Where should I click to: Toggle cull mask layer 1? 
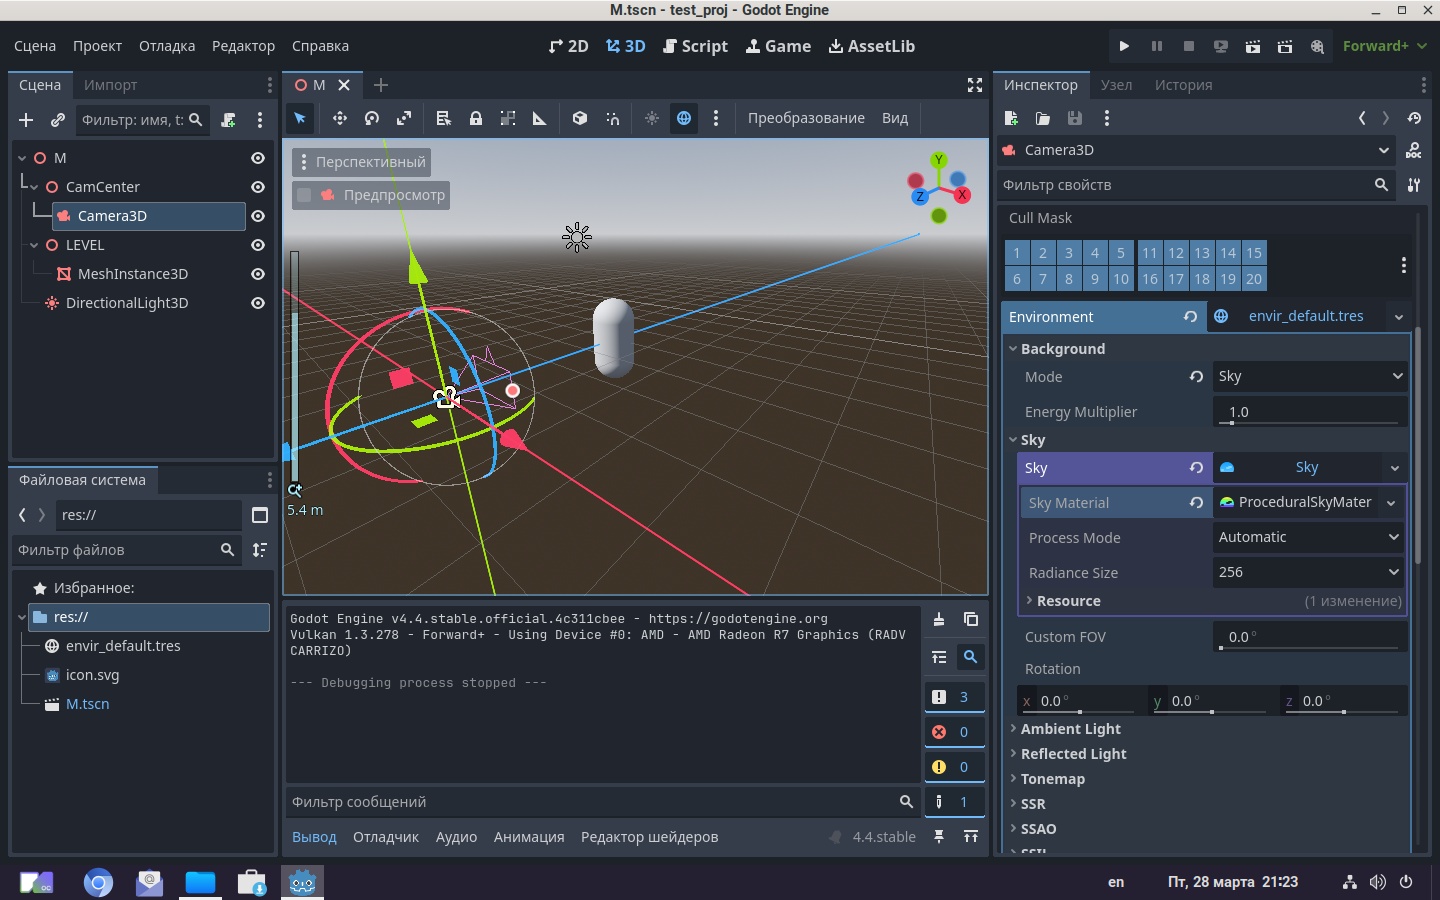(1017, 253)
